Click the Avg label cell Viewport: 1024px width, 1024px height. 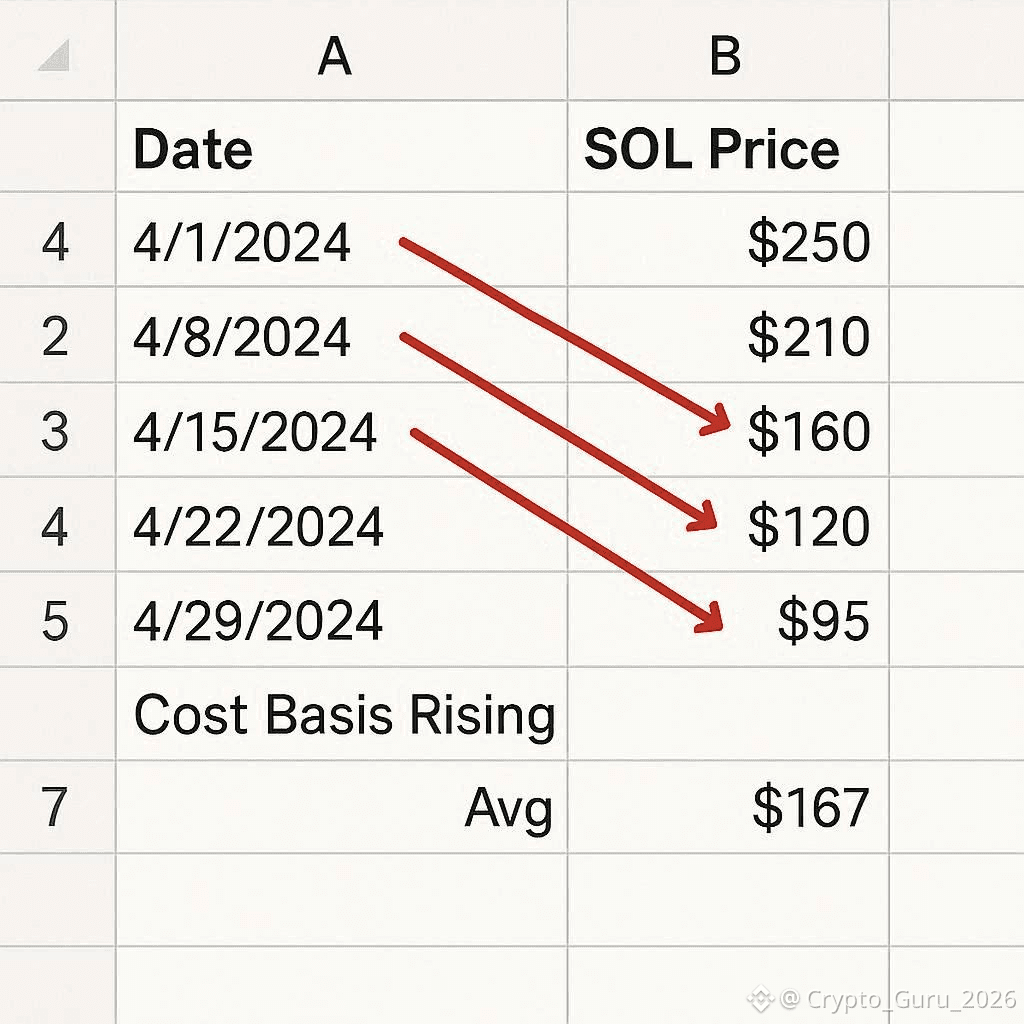(x=508, y=808)
